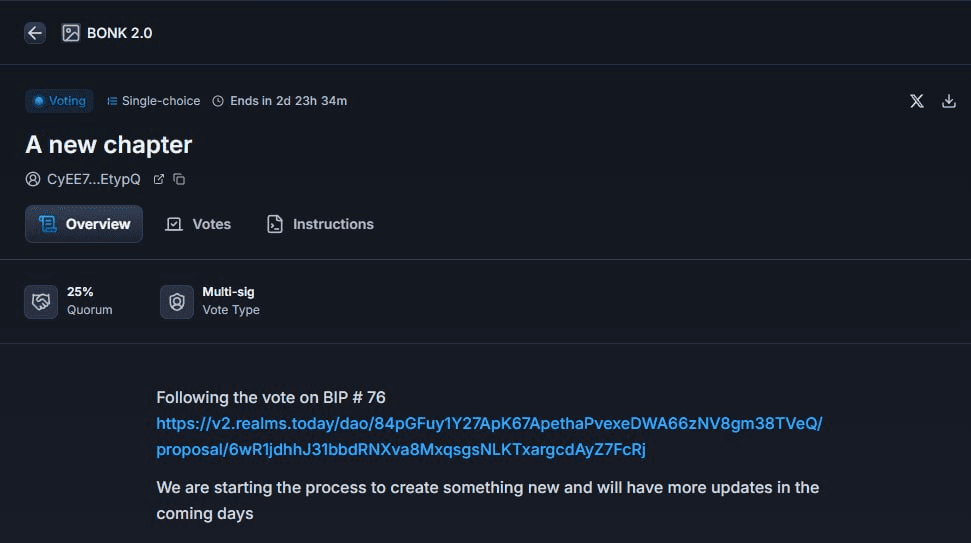Click the back arrow button
The height and width of the screenshot is (543, 971).
(x=35, y=33)
